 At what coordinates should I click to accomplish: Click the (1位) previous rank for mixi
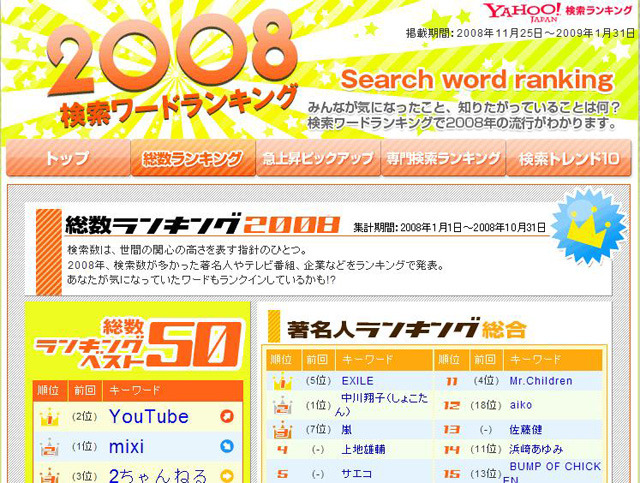tap(84, 446)
